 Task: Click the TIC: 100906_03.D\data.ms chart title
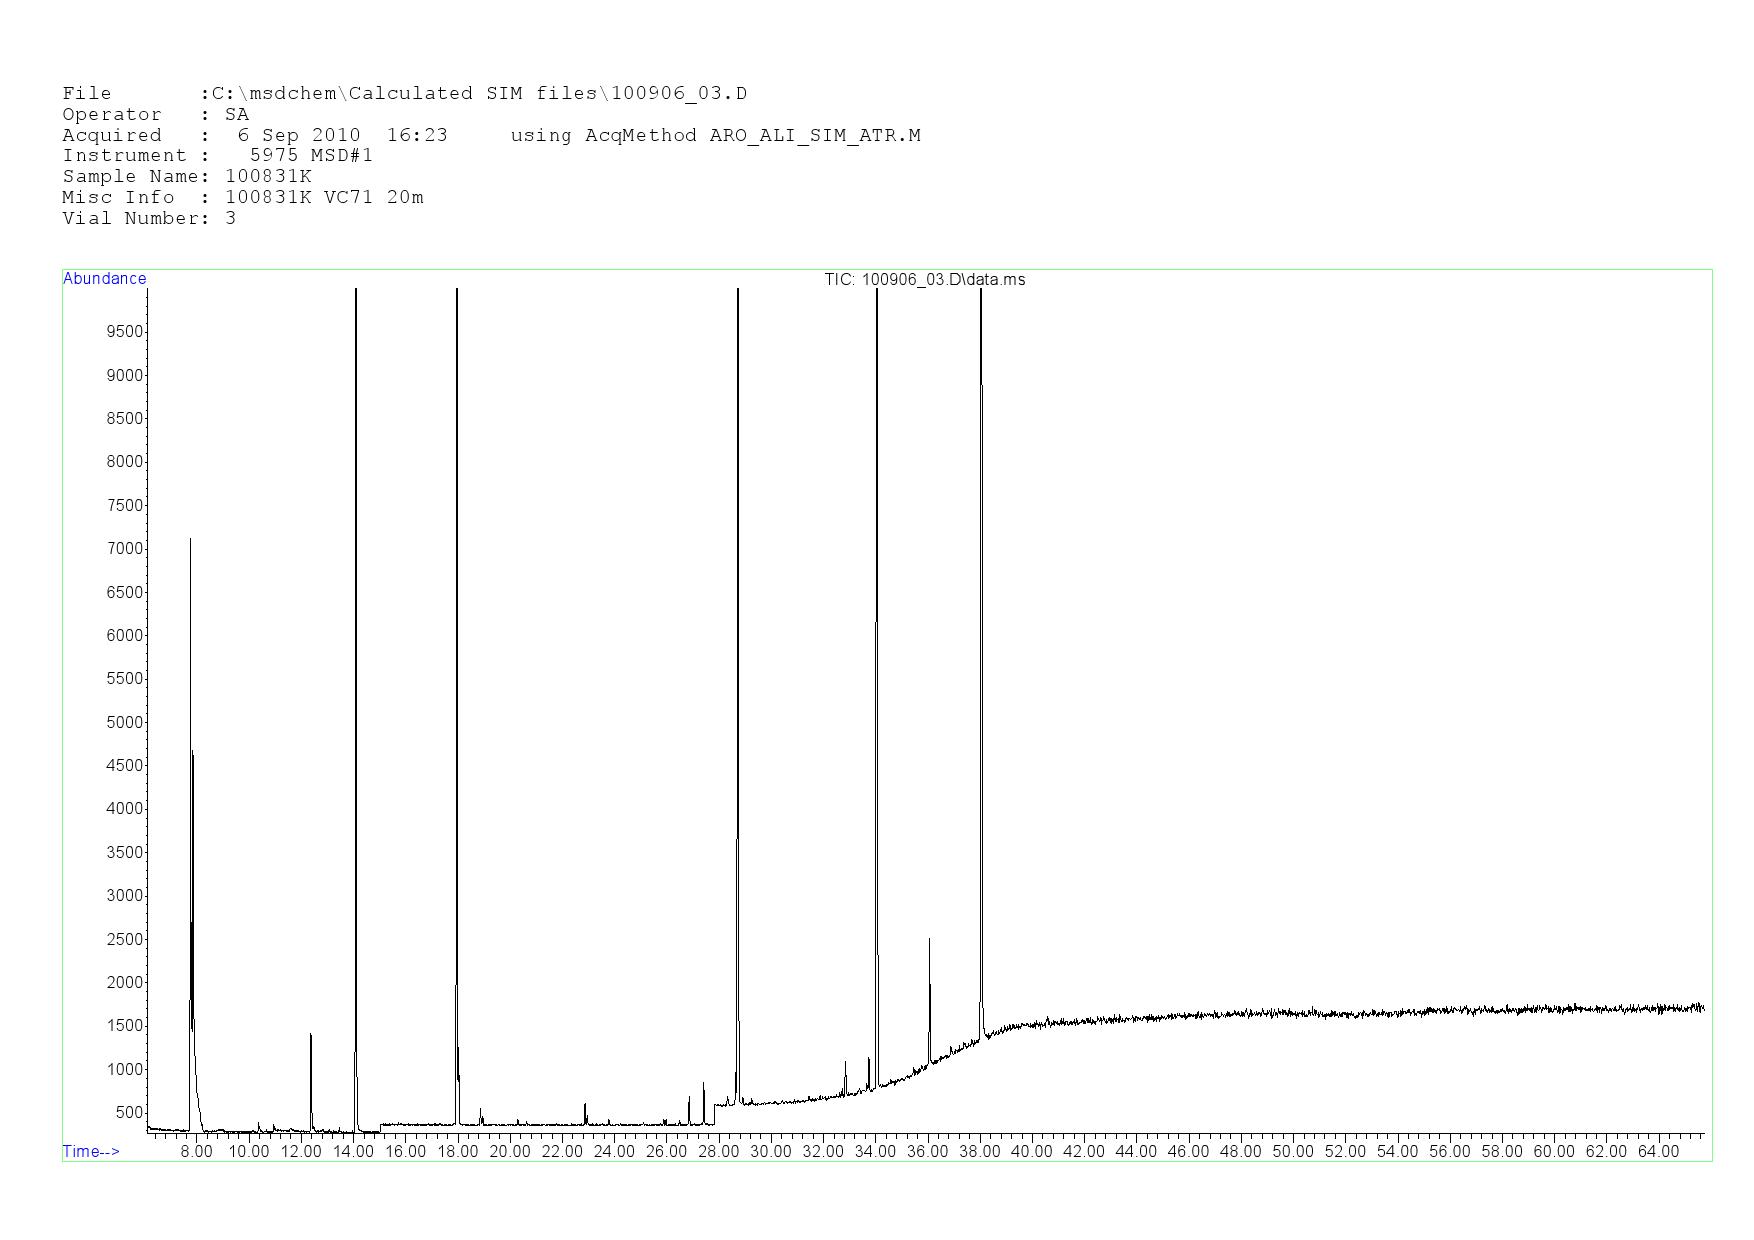point(924,280)
